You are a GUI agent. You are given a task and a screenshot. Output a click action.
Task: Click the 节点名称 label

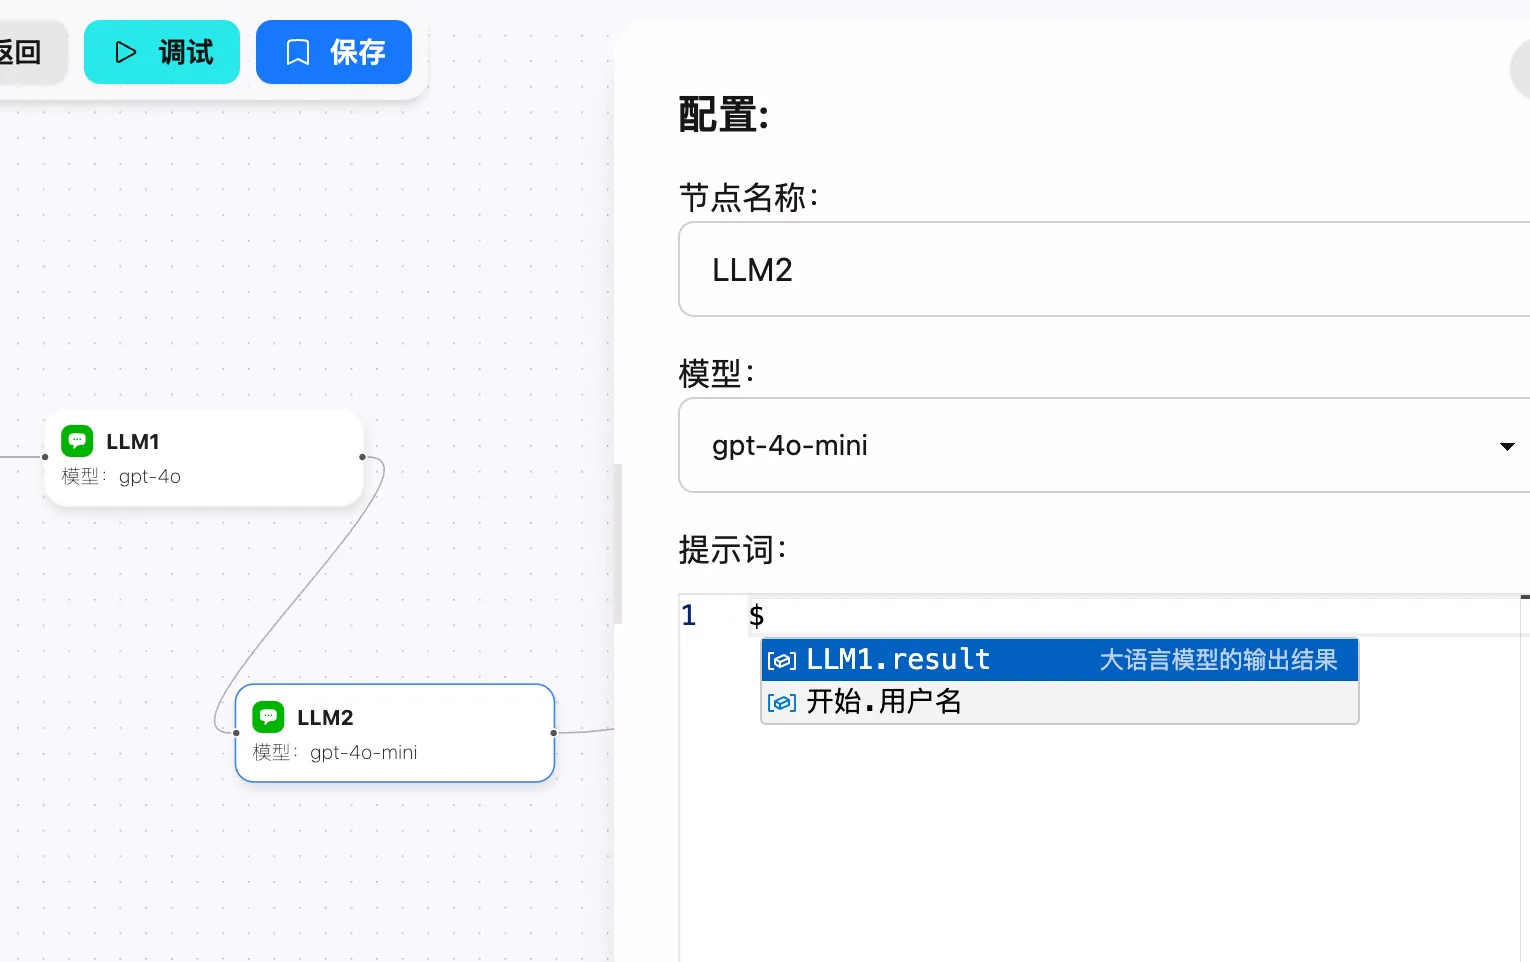point(749,197)
